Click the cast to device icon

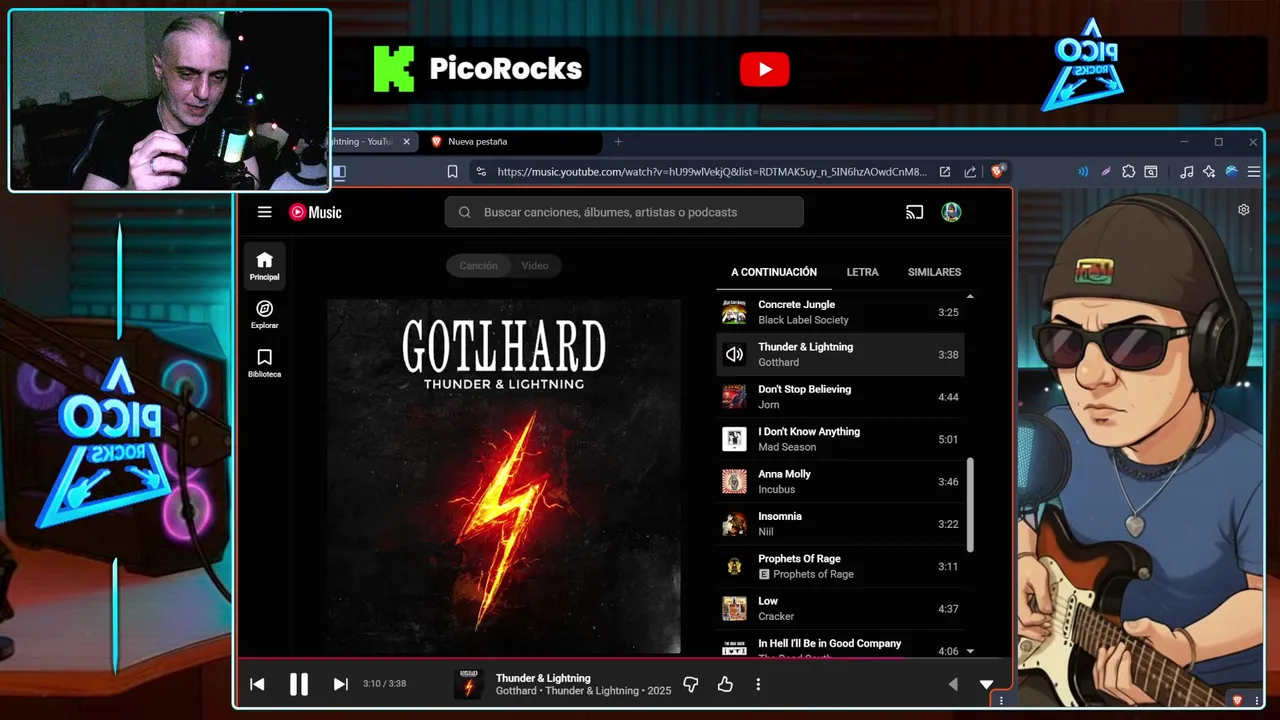click(914, 212)
